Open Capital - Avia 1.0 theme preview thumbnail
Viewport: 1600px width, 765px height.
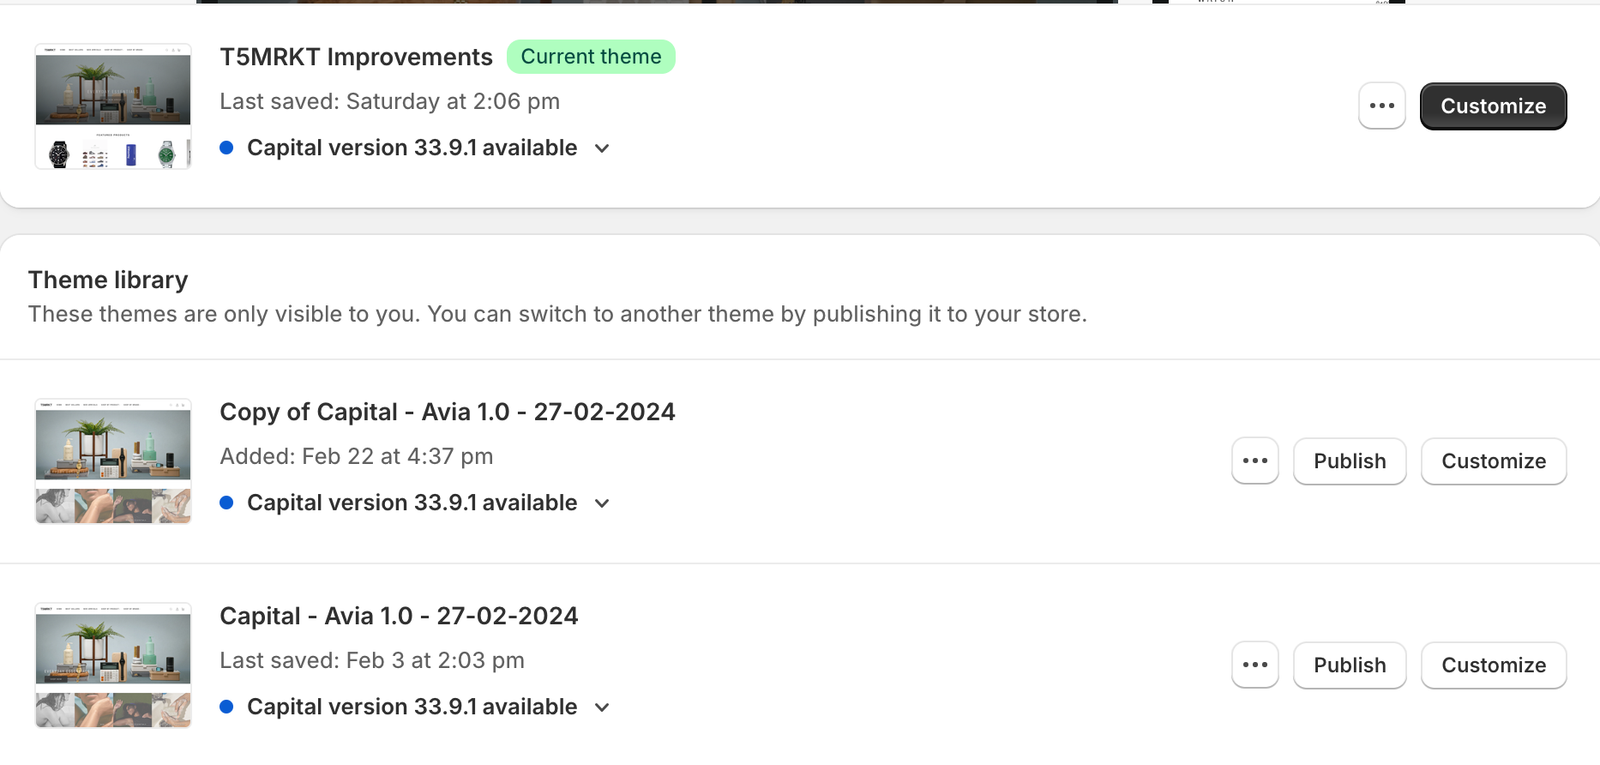[x=113, y=665]
